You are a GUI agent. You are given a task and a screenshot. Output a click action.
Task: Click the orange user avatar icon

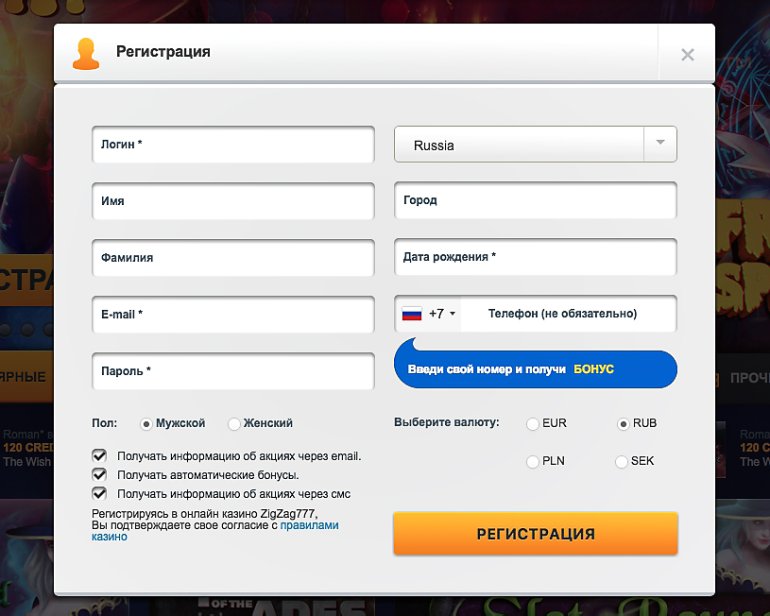pos(86,53)
